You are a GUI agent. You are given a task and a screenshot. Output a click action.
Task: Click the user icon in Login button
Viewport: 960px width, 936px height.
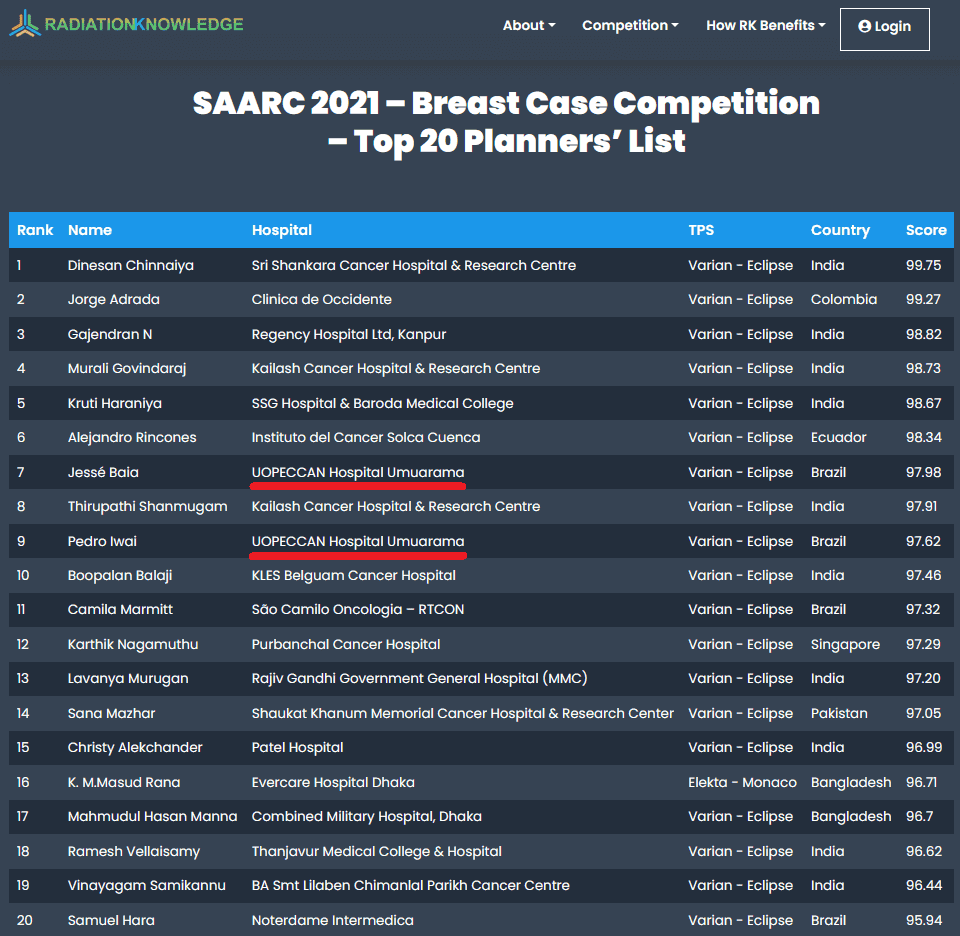click(x=864, y=26)
